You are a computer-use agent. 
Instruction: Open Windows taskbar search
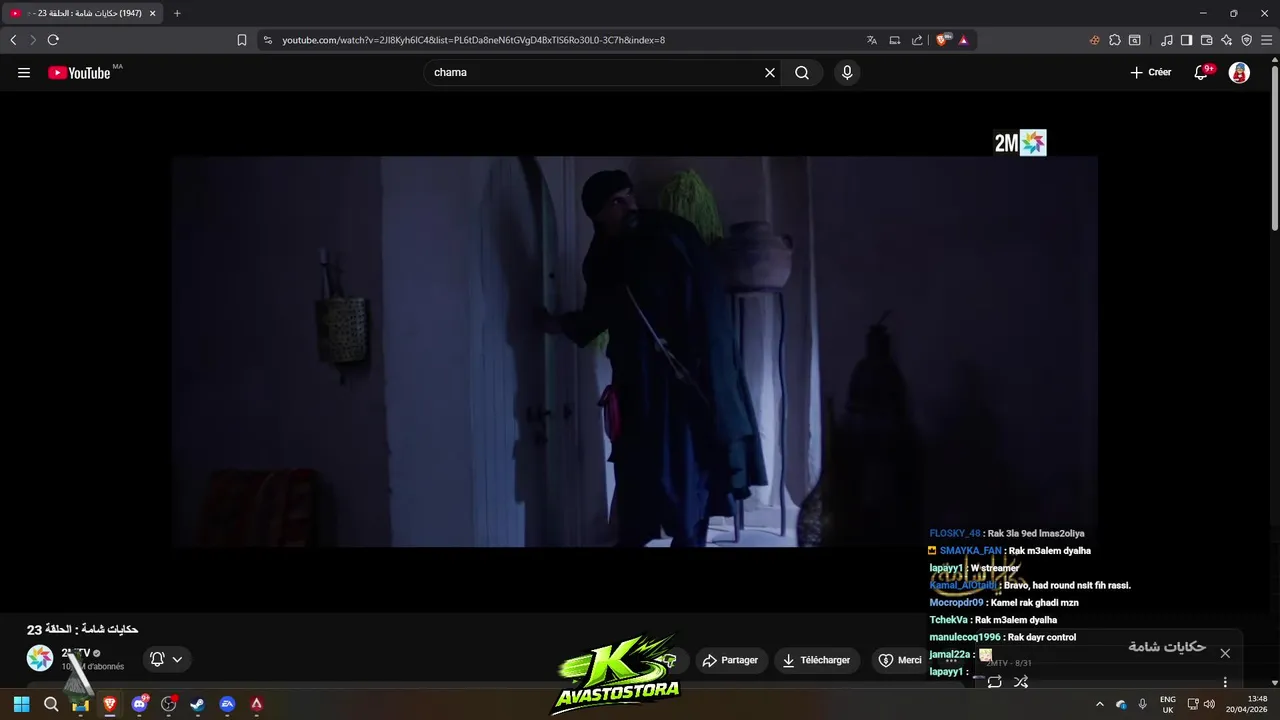pos(51,704)
